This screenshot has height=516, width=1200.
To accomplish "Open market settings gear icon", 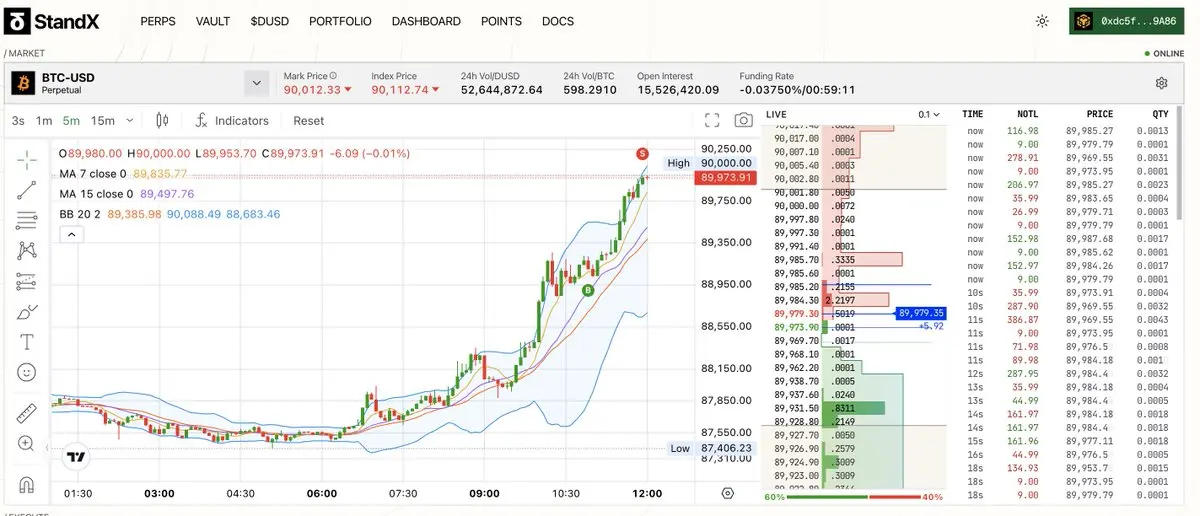I will click(x=1161, y=83).
